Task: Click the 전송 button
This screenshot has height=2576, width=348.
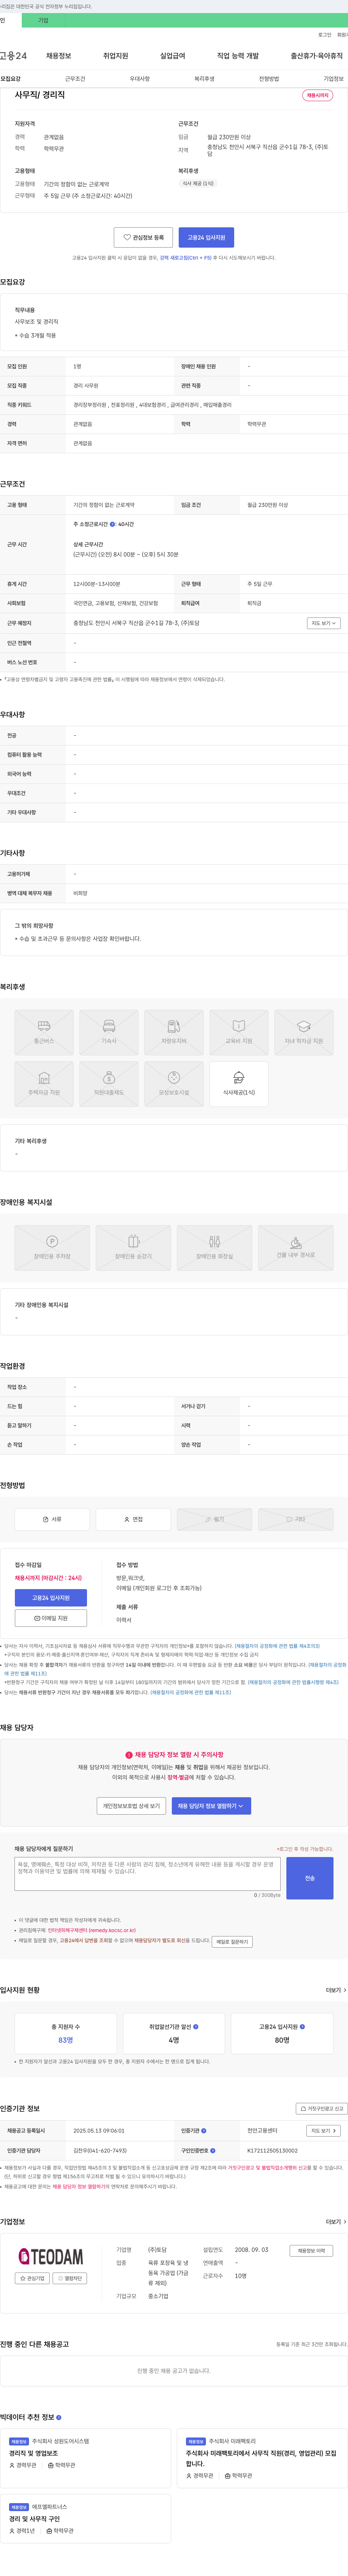Action: click(310, 1878)
